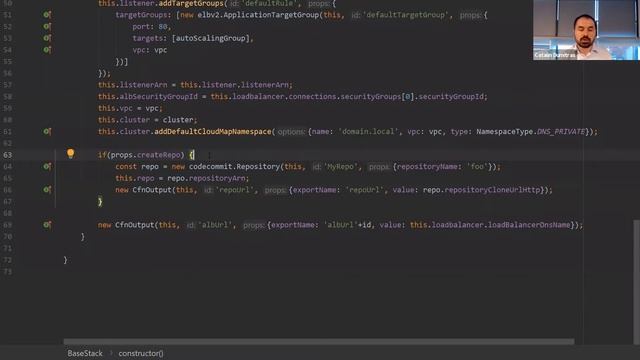Image resolution: width=640 pixels, height=360 pixels.
Task: Click the 'NamespaceType' identifier
Action: tap(504, 131)
